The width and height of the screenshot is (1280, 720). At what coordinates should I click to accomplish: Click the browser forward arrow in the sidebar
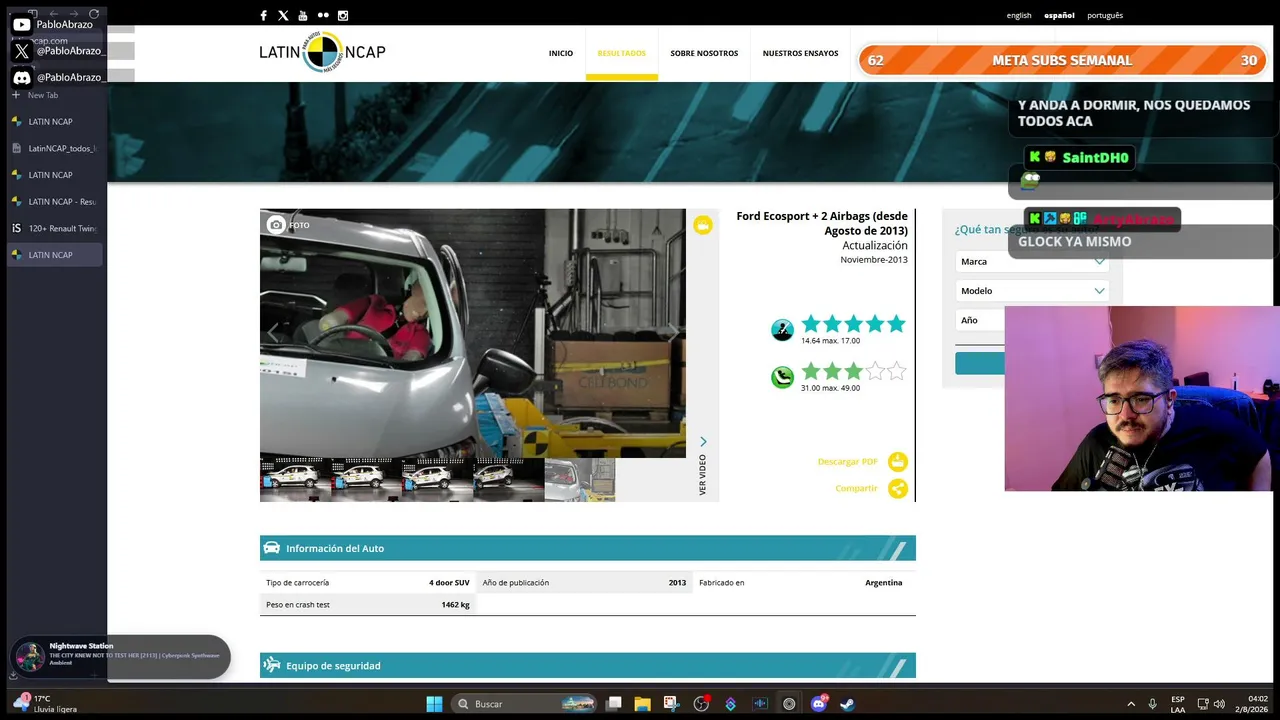click(x=73, y=14)
